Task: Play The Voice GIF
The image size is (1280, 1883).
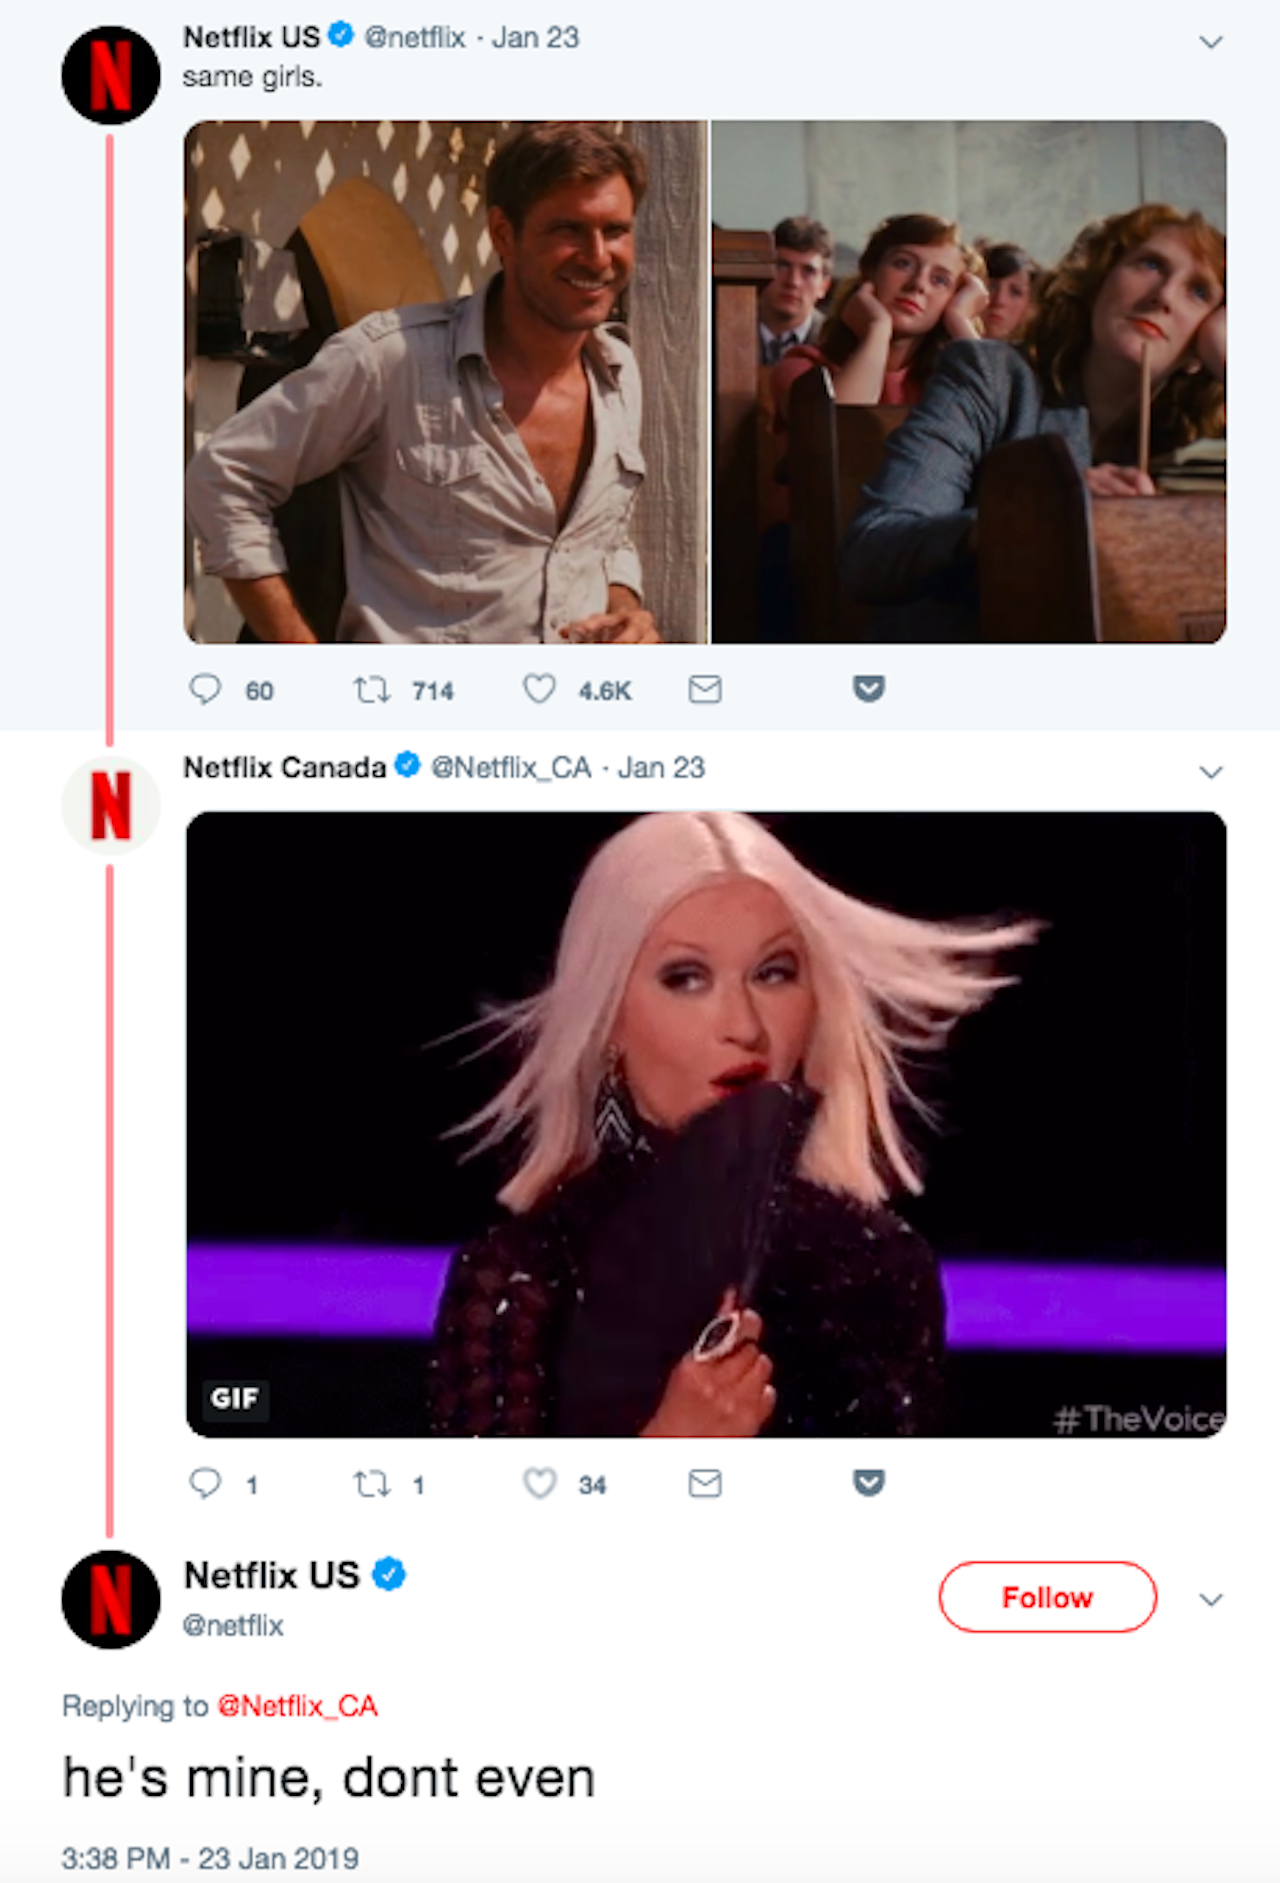Action: pyautogui.click(x=706, y=1124)
